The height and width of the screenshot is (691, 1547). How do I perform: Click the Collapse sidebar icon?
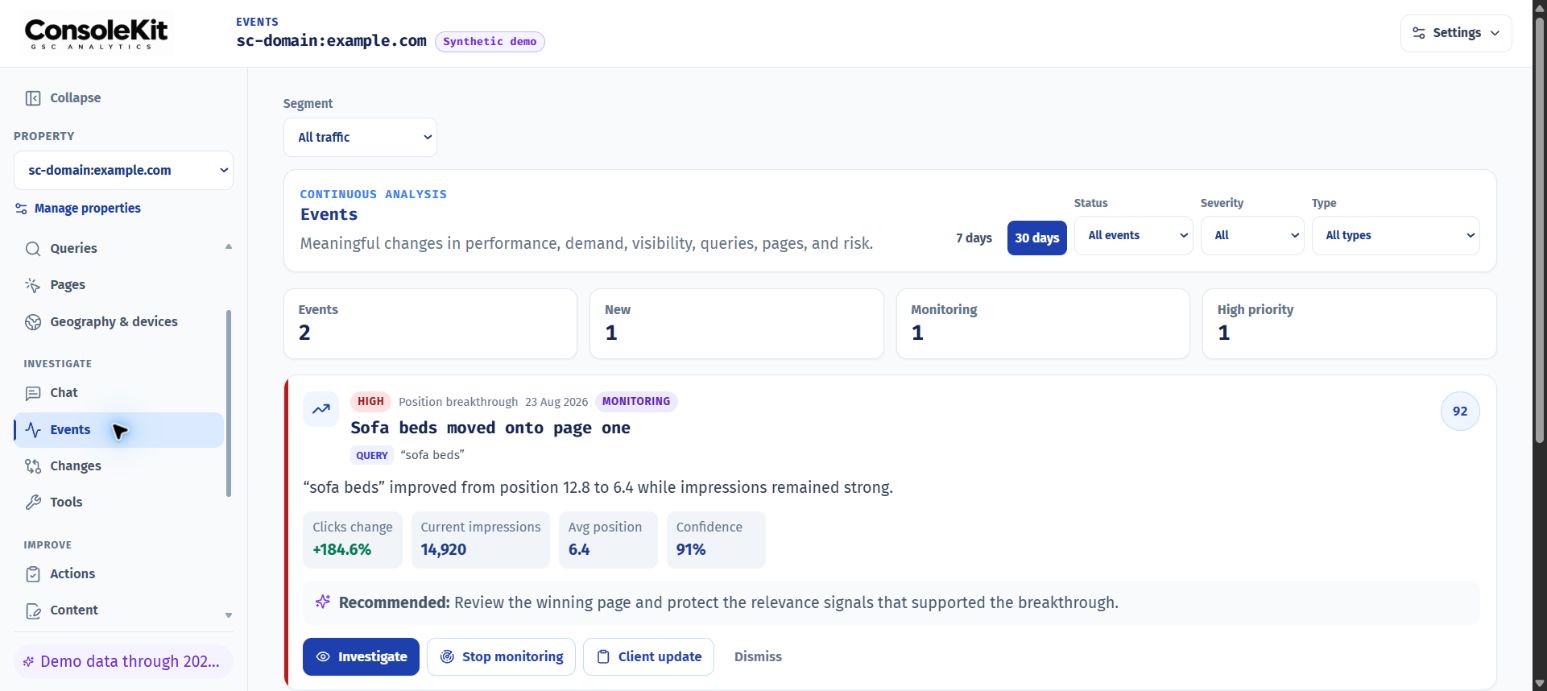(x=33, y=98)
